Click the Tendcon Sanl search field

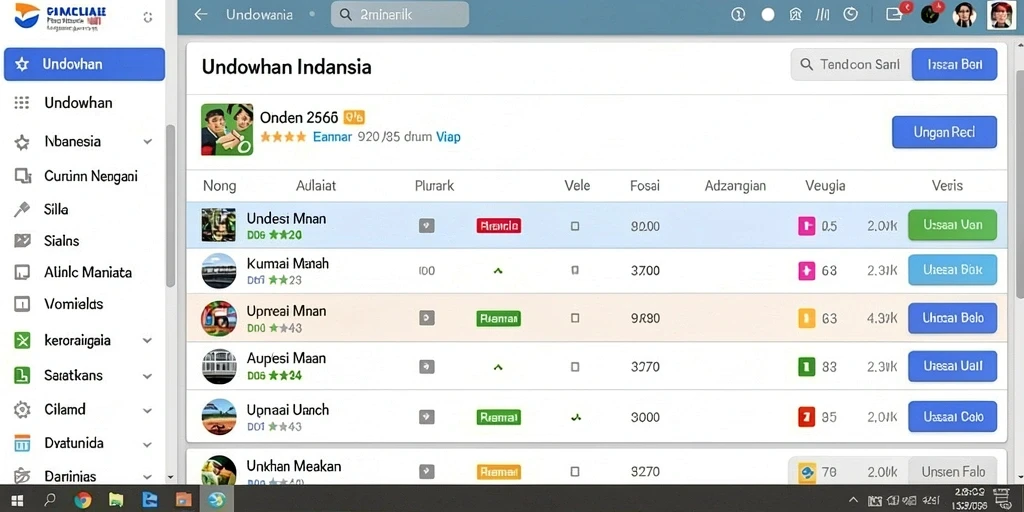click(x=851, y=65)
